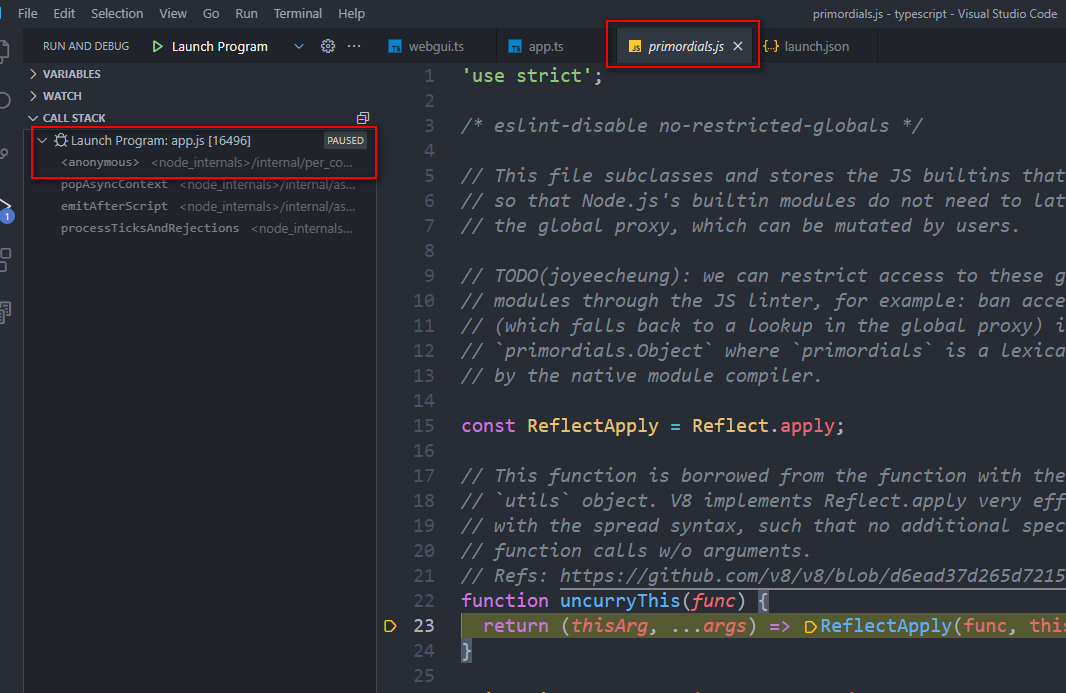Screen dimensions: 1066x693
Task: Open the Terminal menu
Action: (297, 13)
